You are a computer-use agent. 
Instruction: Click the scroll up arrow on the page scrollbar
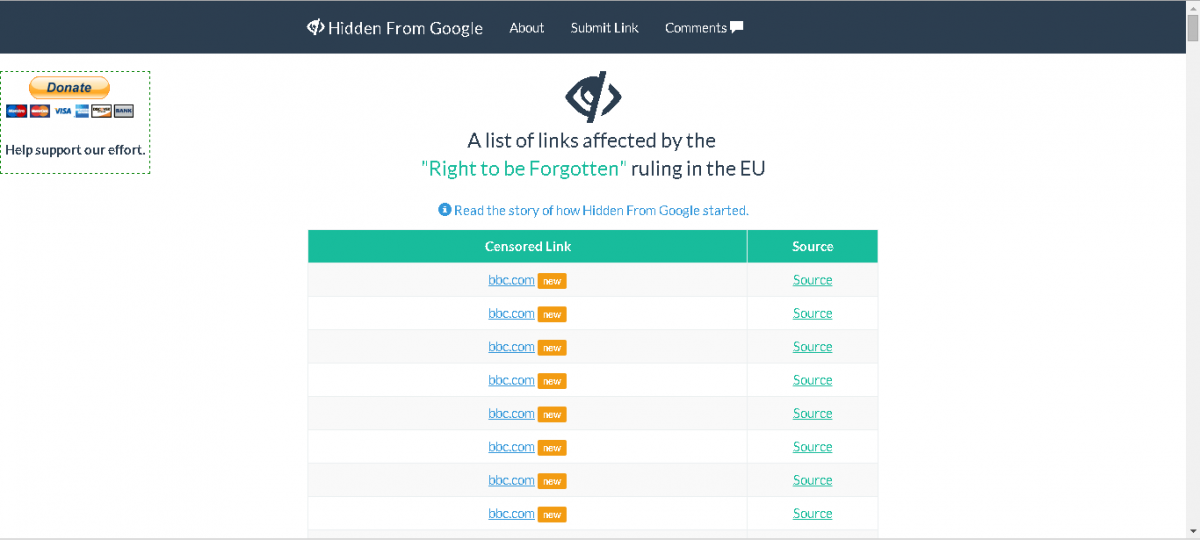pos(1192,8)
